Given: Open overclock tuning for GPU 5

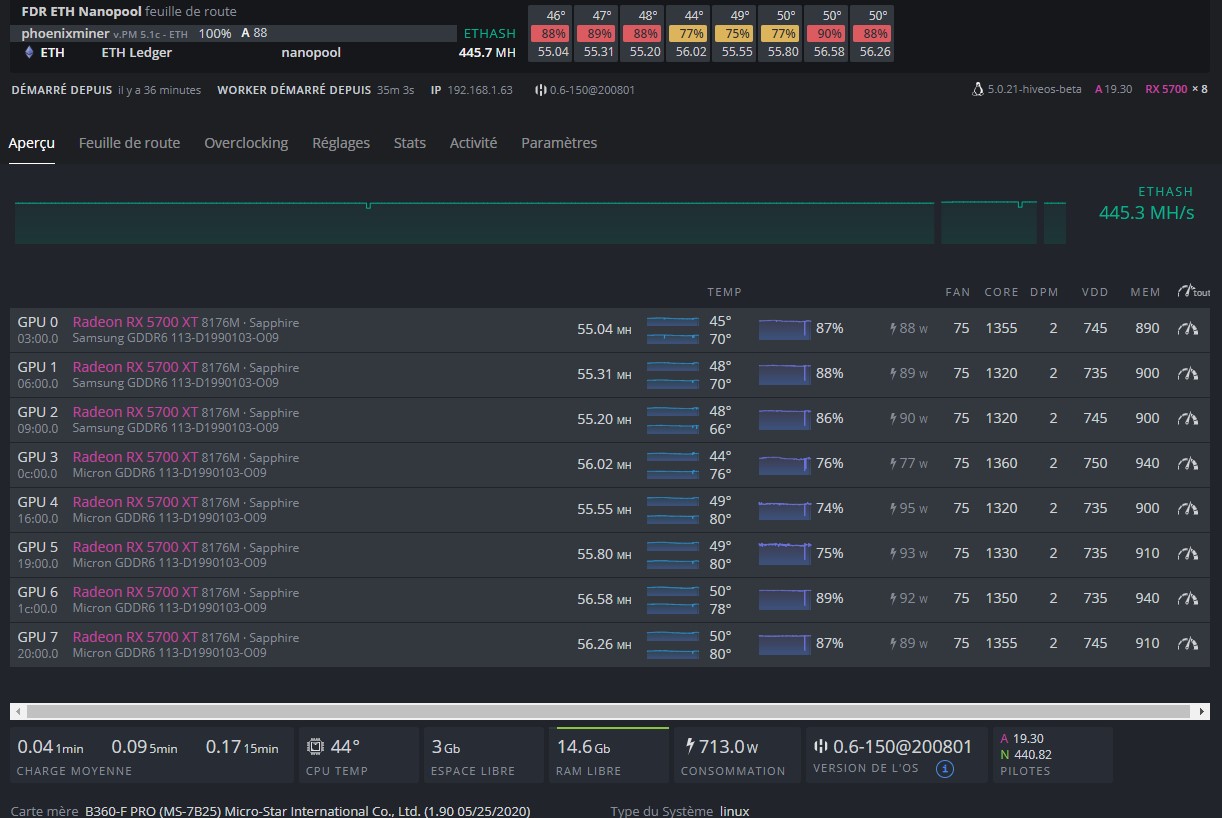Looking at the screenshot, I should click(x=1188, y=553).
